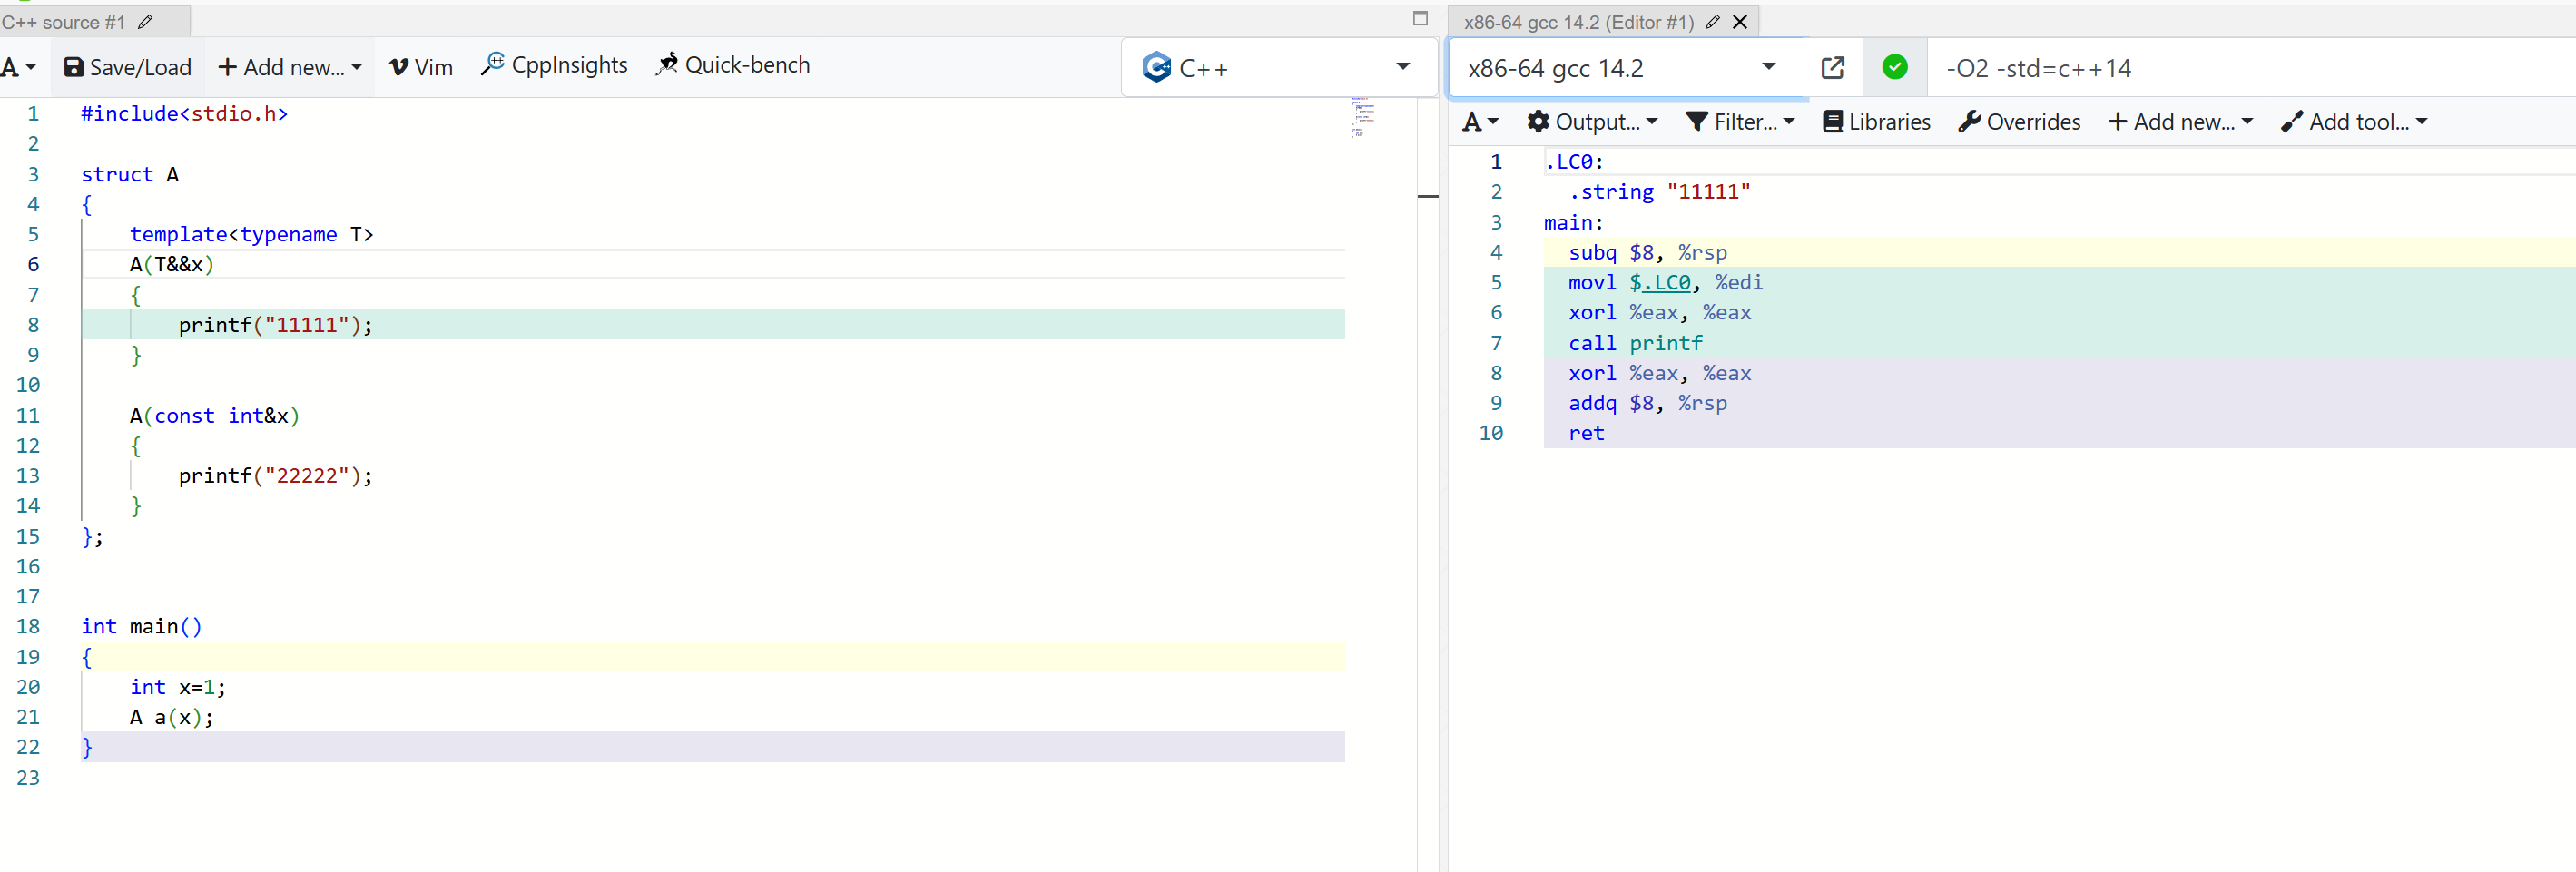
Task: Click source line number 18
Action: (28, 627)
